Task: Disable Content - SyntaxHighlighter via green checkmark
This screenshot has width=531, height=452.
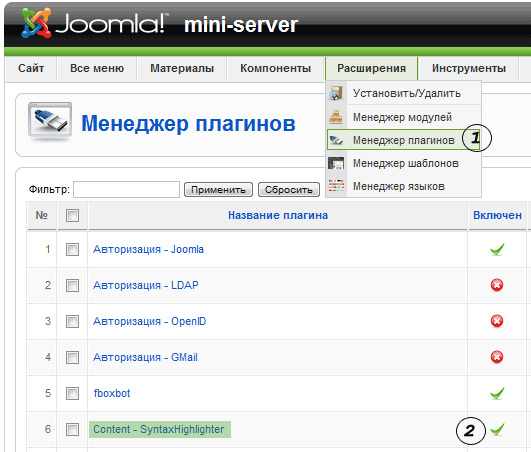Action: (497, 429)
